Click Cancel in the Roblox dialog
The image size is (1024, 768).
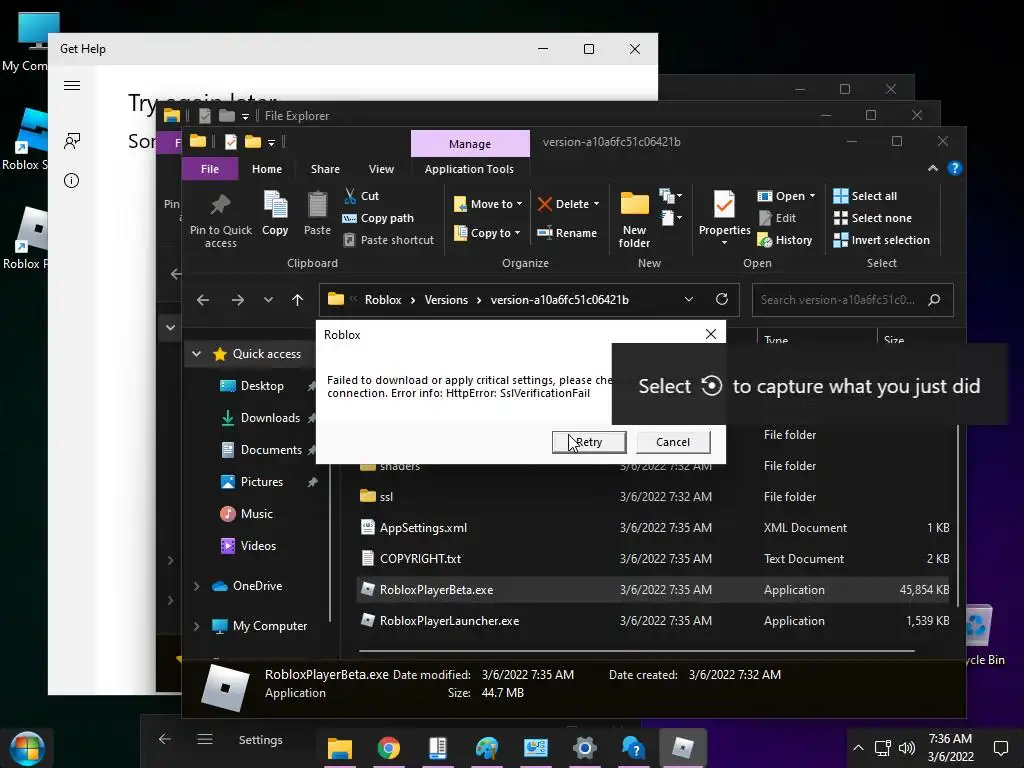tap(673, 442)
